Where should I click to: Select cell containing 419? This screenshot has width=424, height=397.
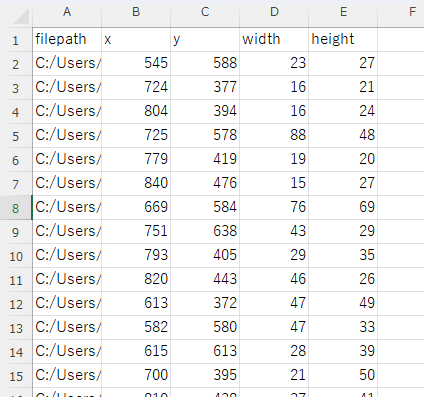[x=205, y=160]
